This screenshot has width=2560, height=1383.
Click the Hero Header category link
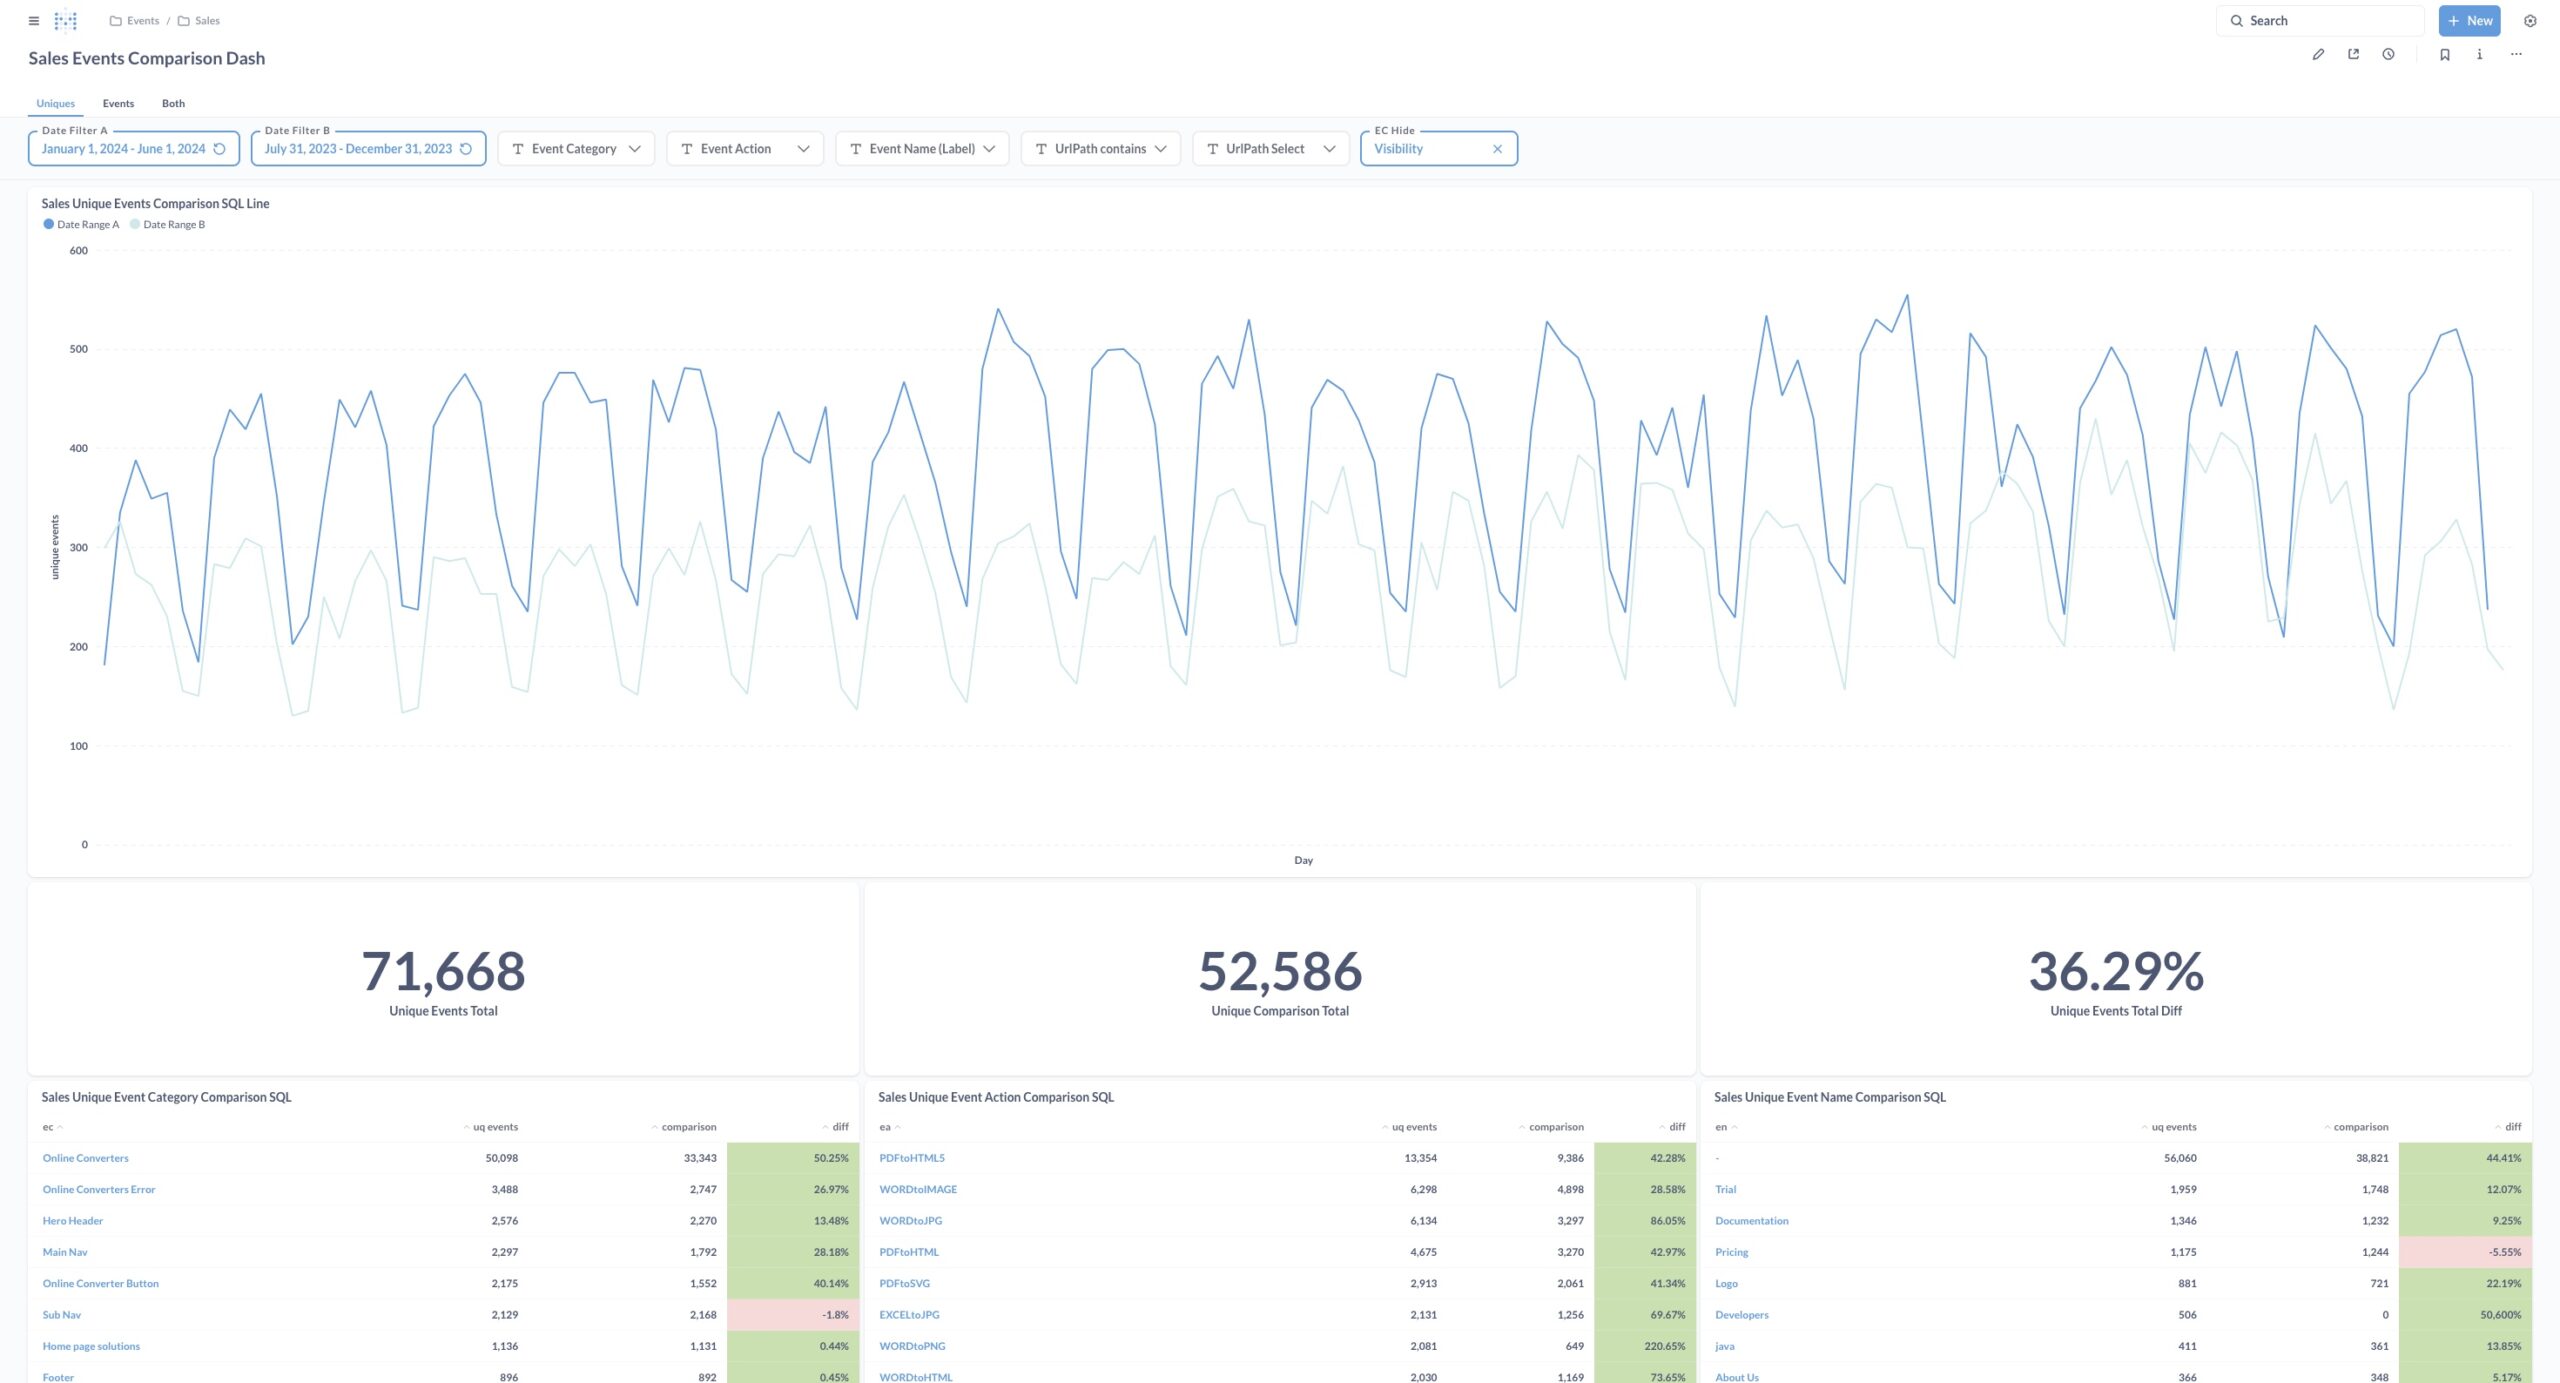click(72, 1221)
